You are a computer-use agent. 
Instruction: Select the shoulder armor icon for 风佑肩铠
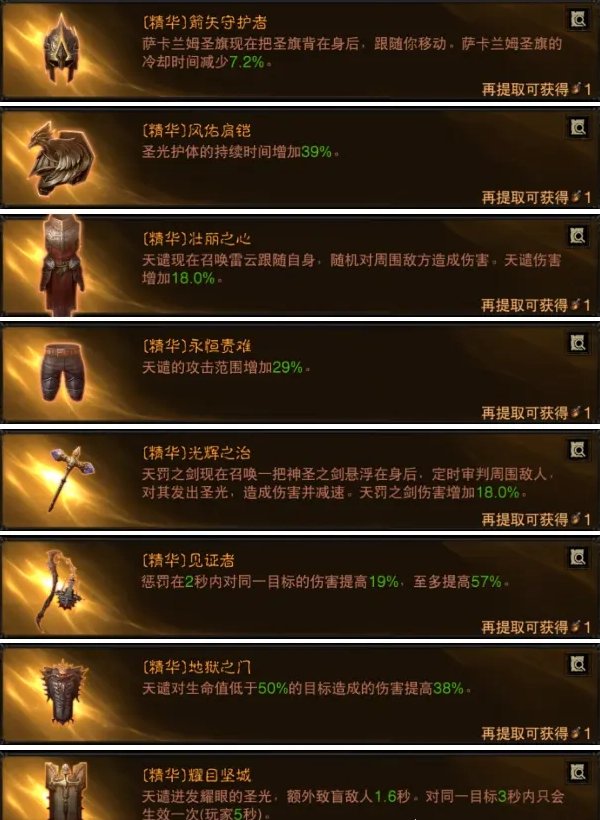pyautogui.click(x=62, y=158)
